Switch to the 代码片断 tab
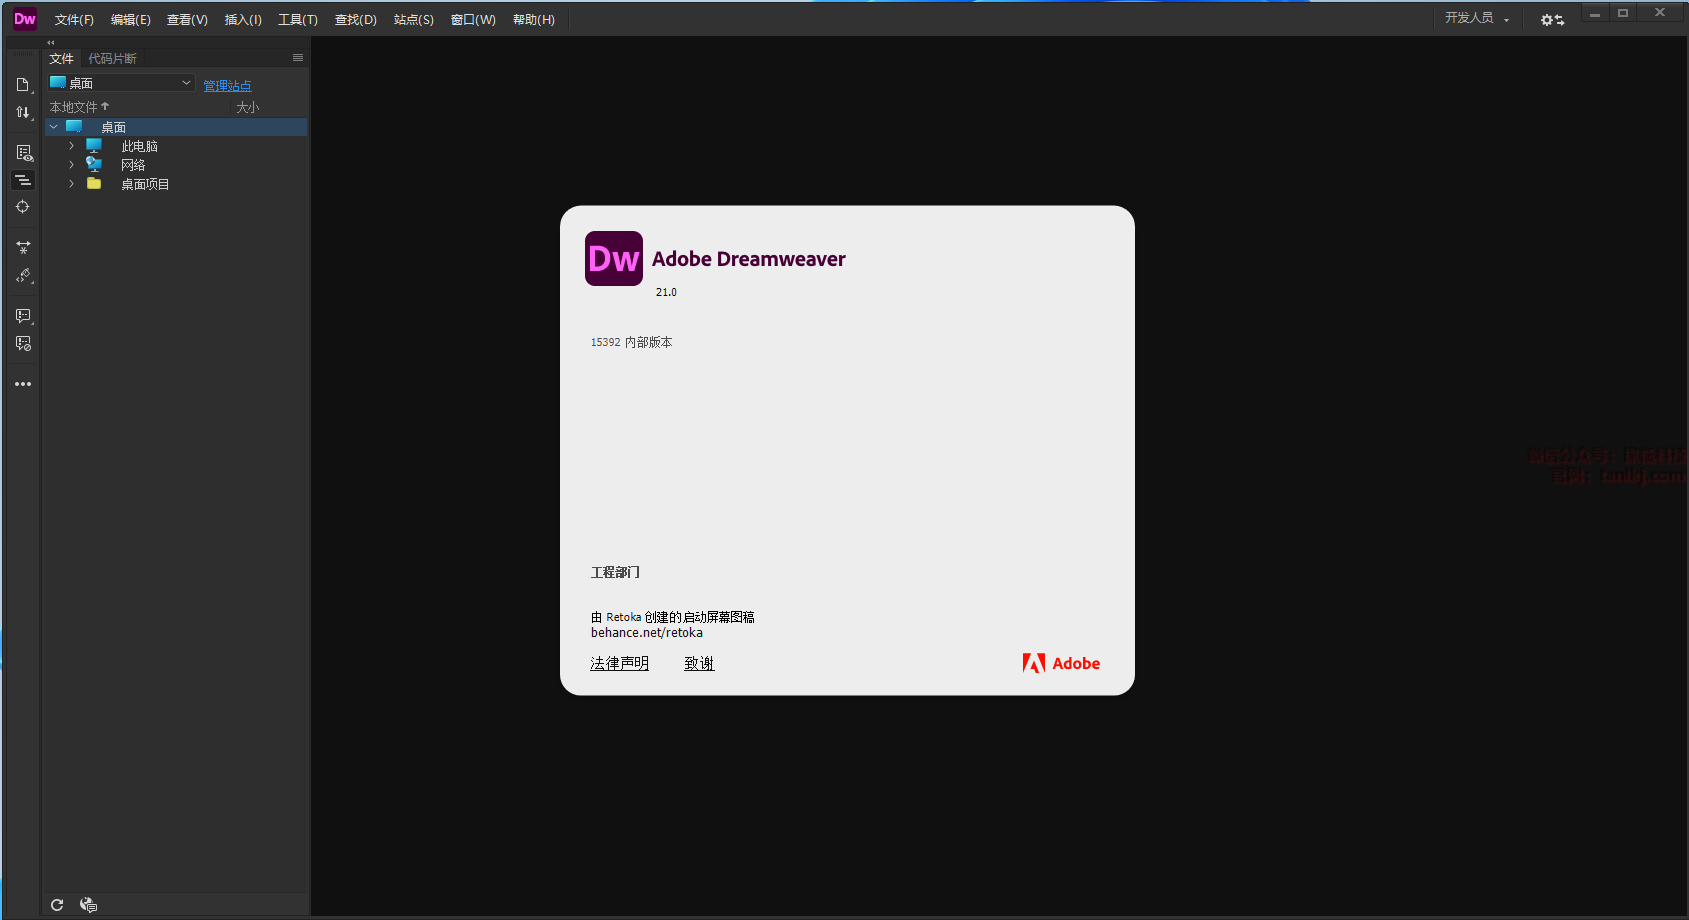Viewport: 1689px width, 920px height. point(112,59)
